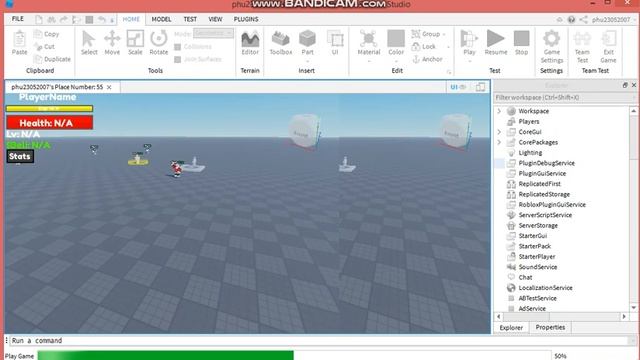
Task: Activate the Select arrow tool
Action: (x=89, y=42)
